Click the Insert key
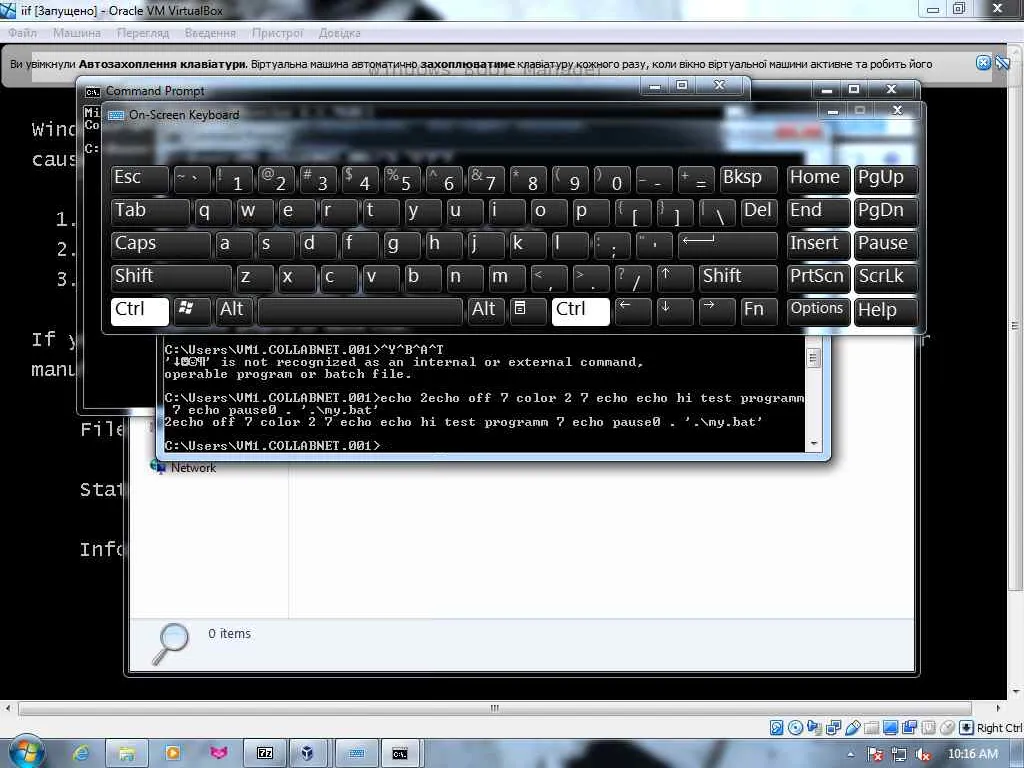Screen dimensions: 1024x768 (818, 244)
